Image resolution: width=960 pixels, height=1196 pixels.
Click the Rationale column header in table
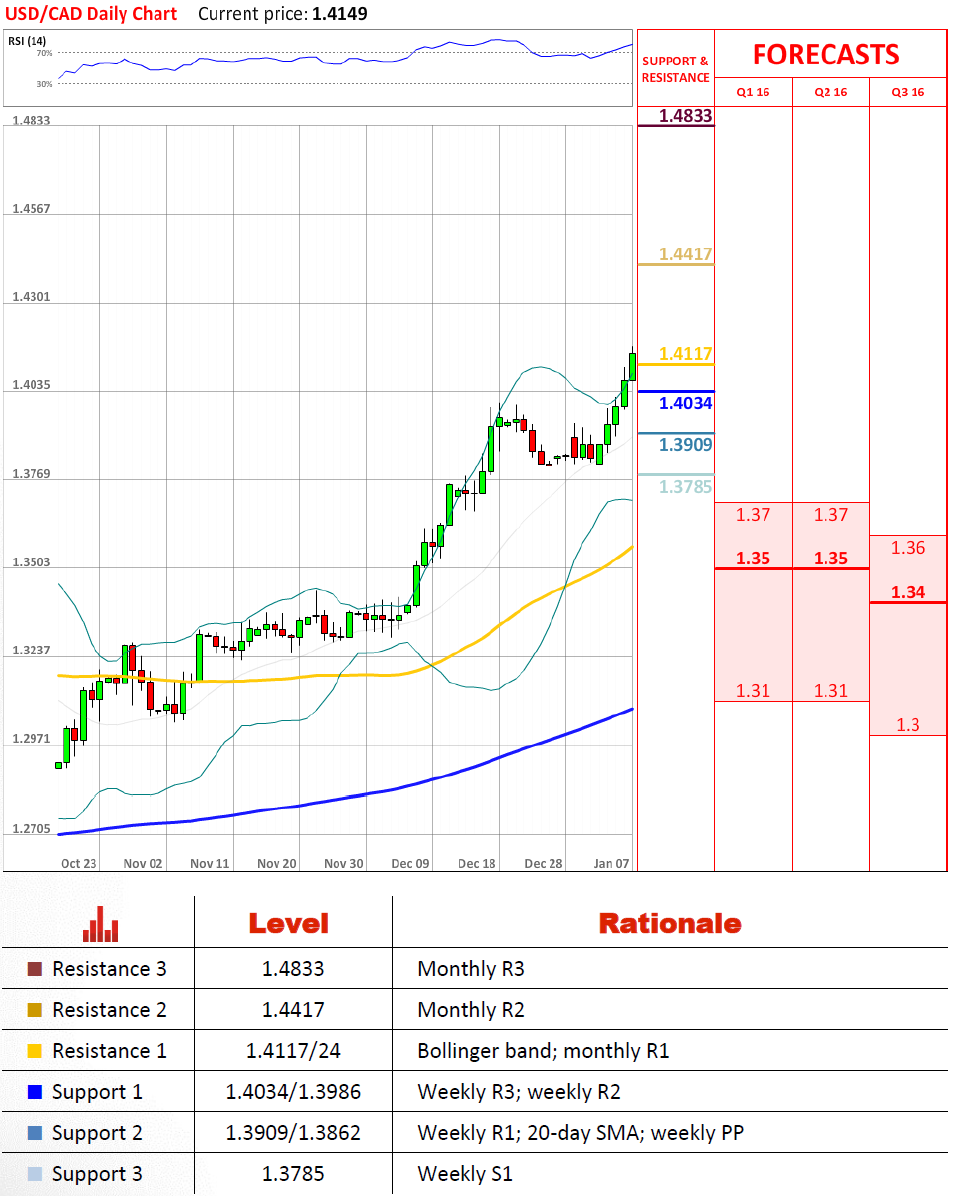(669, 923)
